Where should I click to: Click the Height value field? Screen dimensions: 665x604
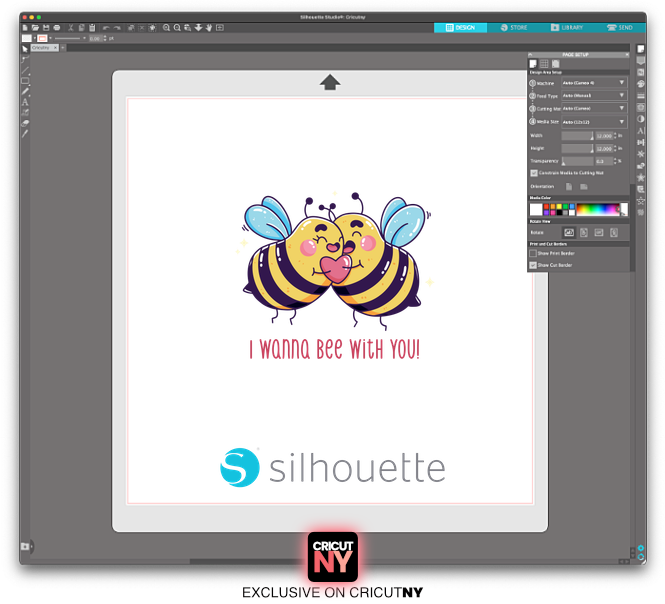click(604, 148)
